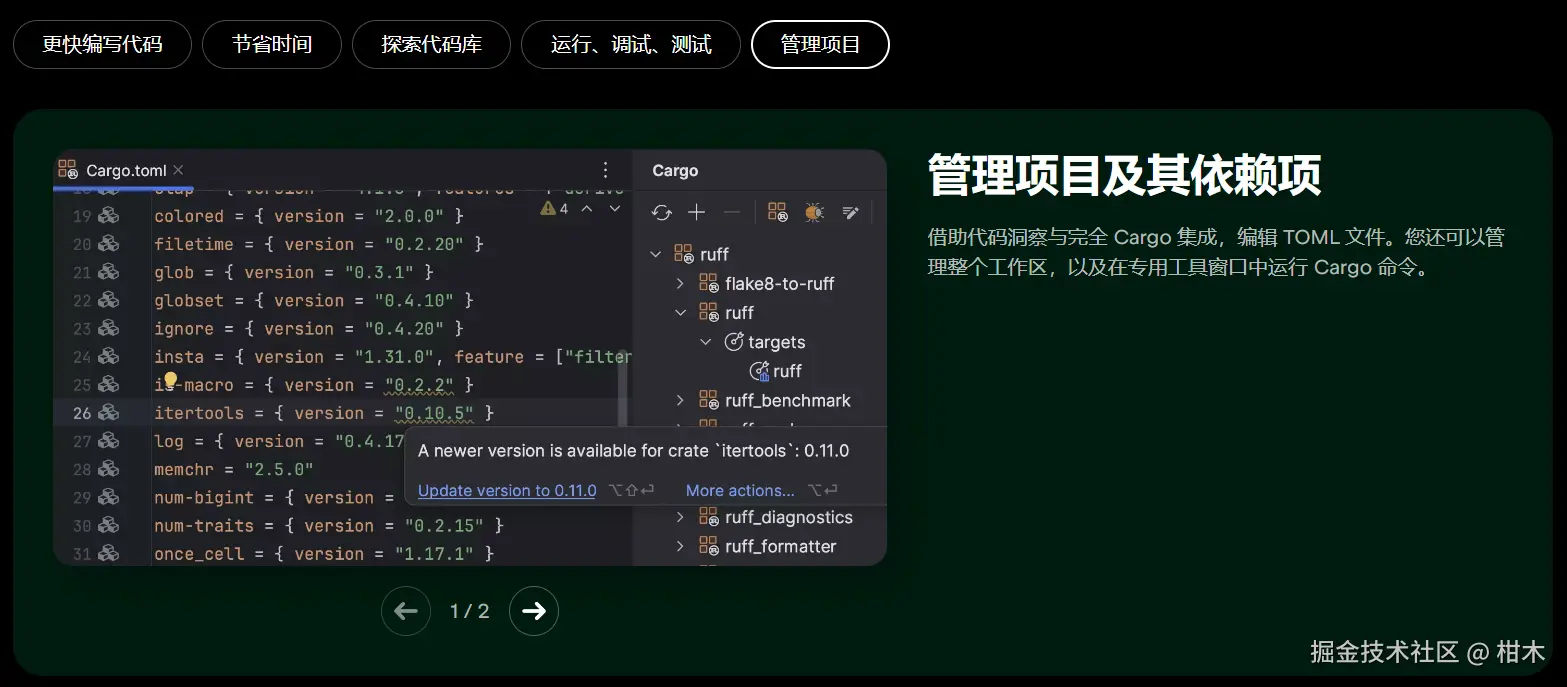
Task: Expand the flake8-to-ruff crate node
Action: 681,283
